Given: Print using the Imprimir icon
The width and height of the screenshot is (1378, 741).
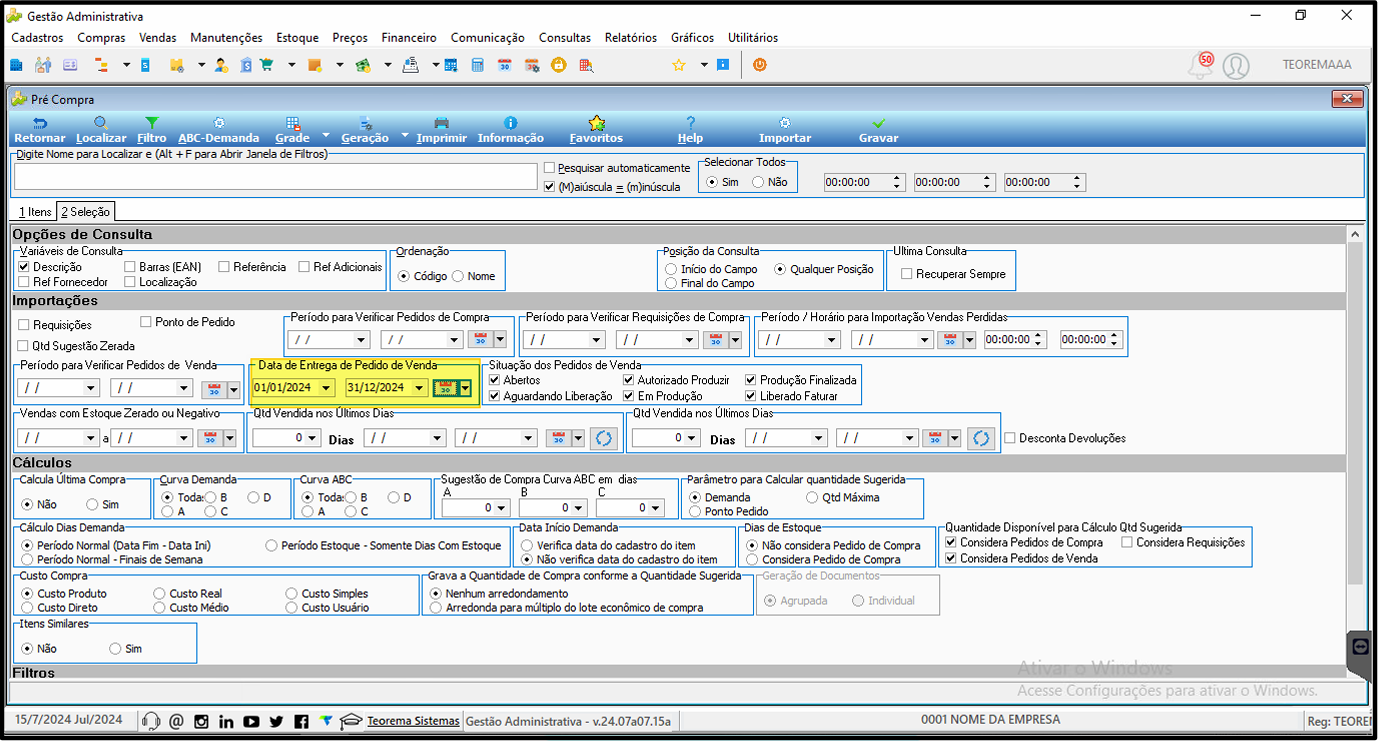Looking at the screenshot, I should 441,123.
